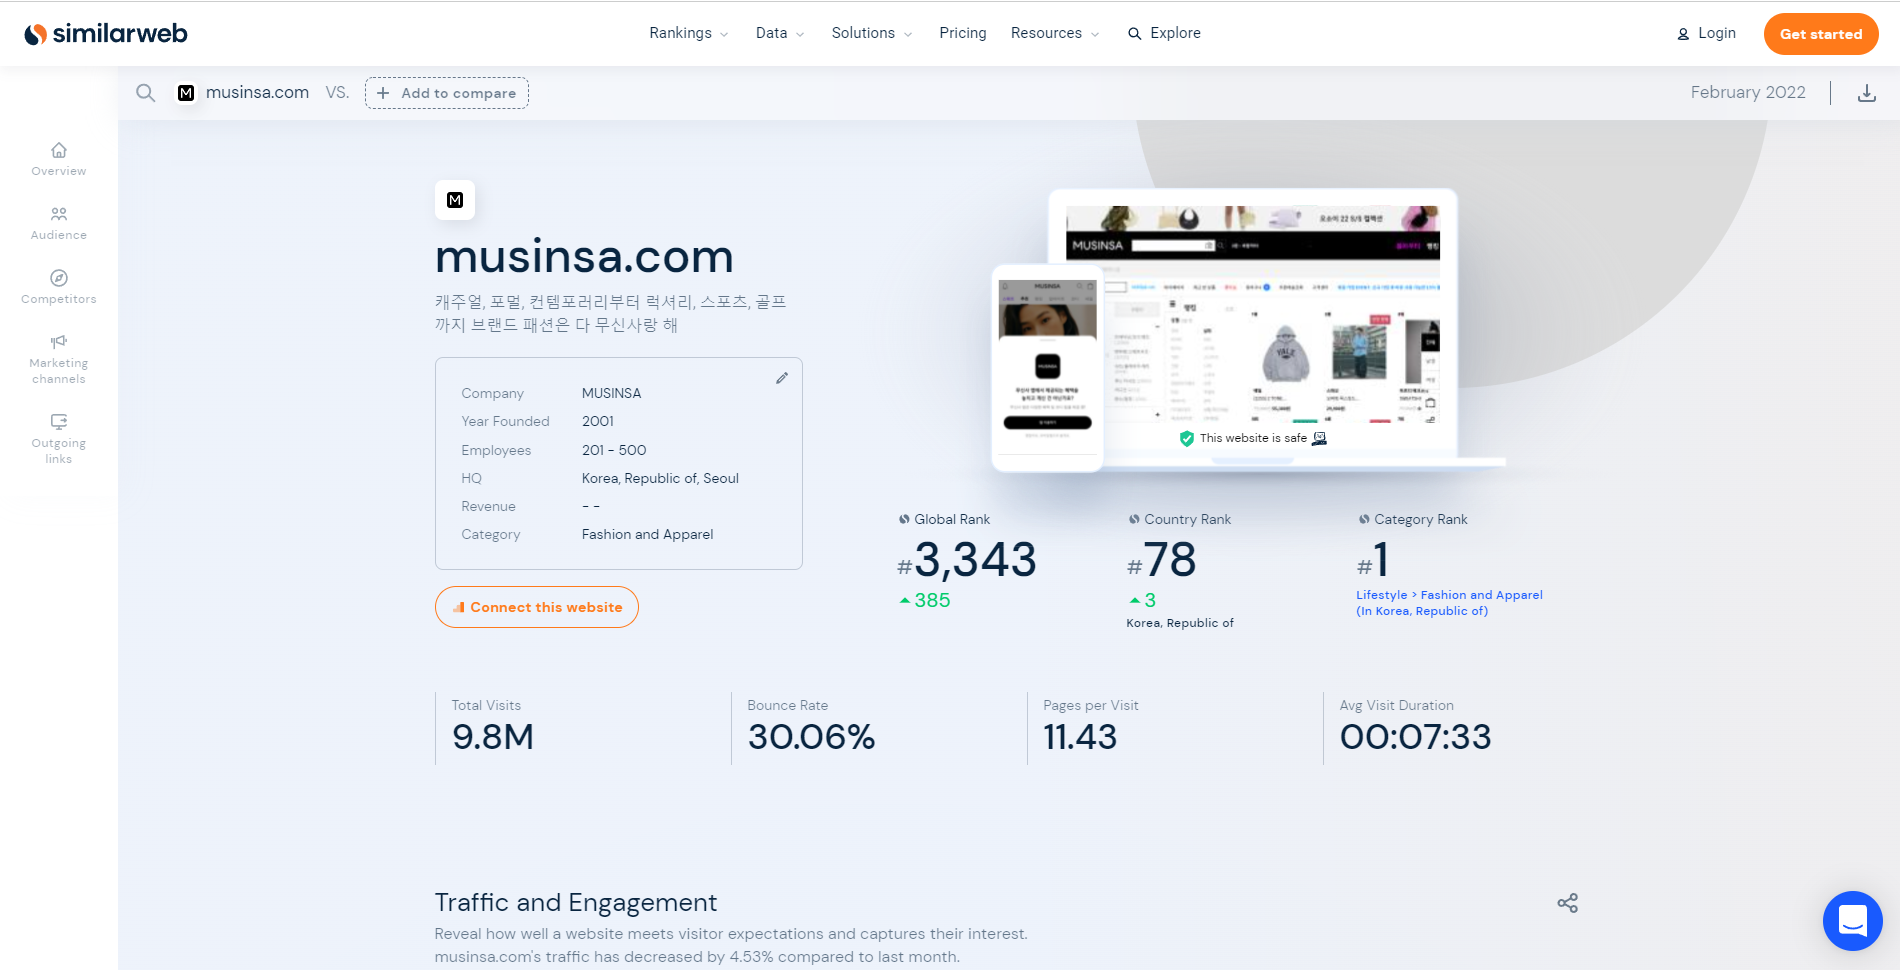The height and width of the screenshot is (970, 1900).
Task: Open Outgoing links in sidebar
Action: 59,439
